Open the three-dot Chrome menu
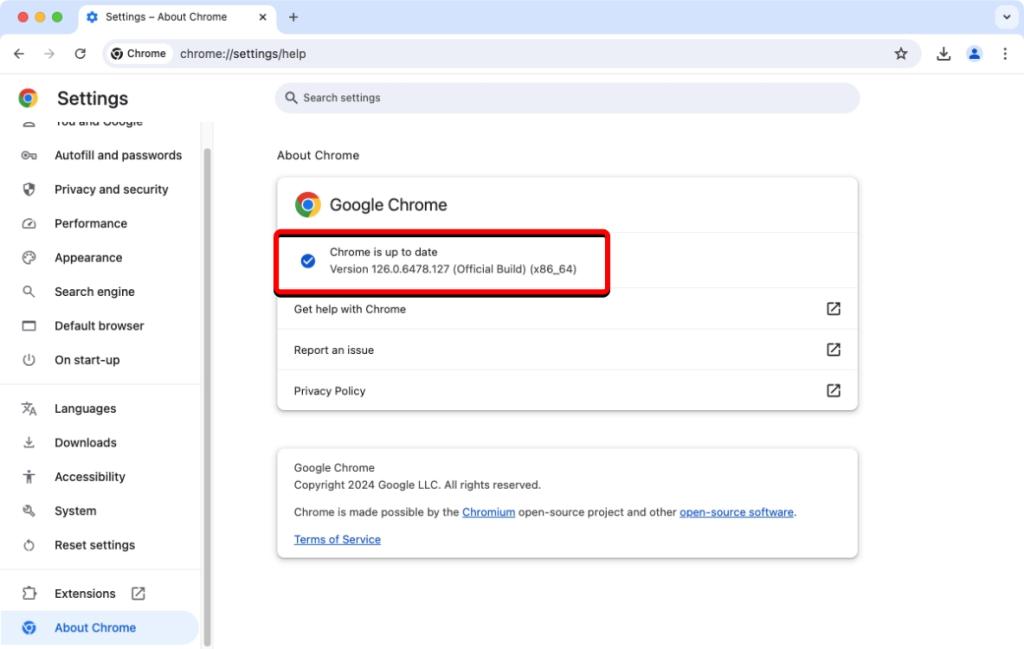 point(1006,53)
